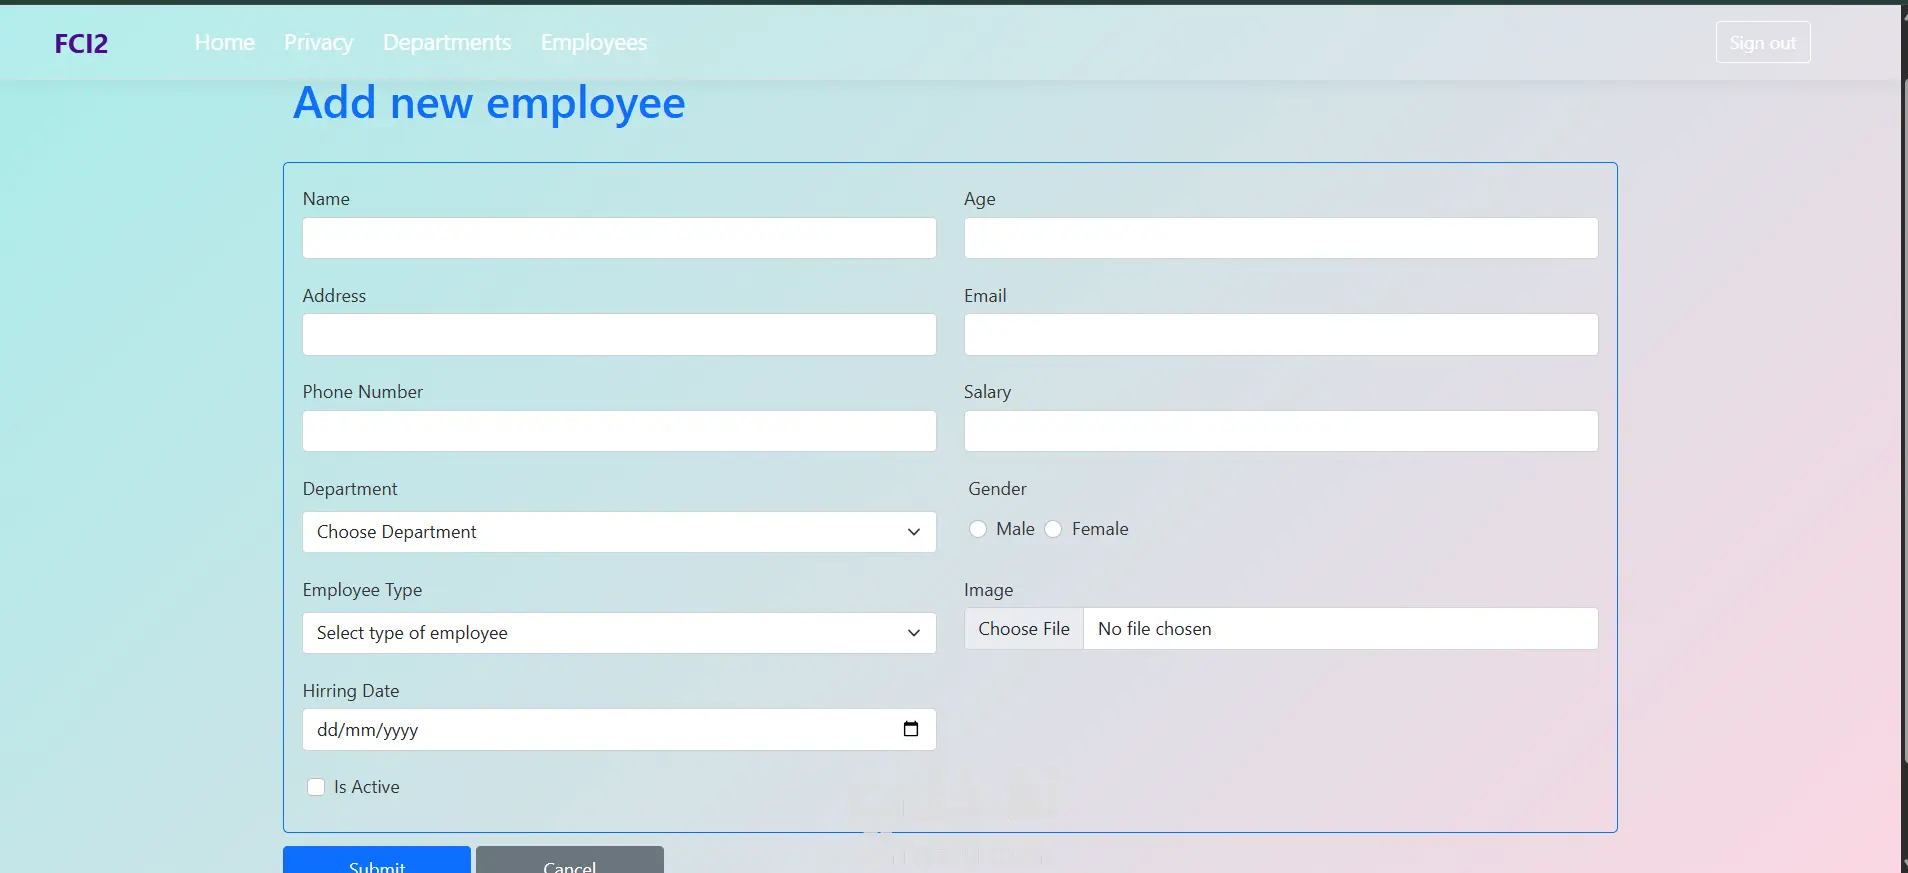Click the FCI2 brand logo link

pyautogui.click(x=81, y=43)
